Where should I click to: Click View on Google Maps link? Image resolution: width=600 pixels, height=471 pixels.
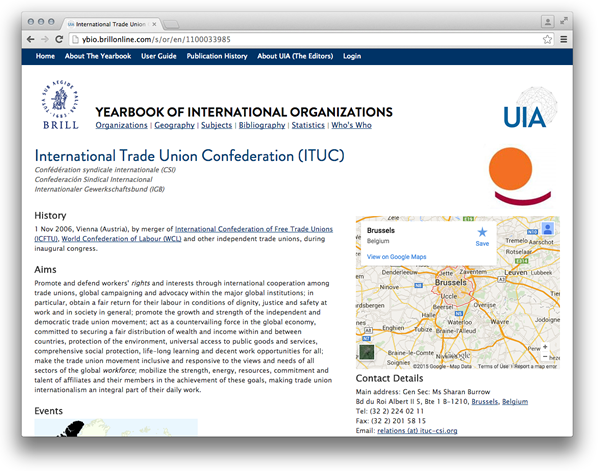[x=396, y=257]
